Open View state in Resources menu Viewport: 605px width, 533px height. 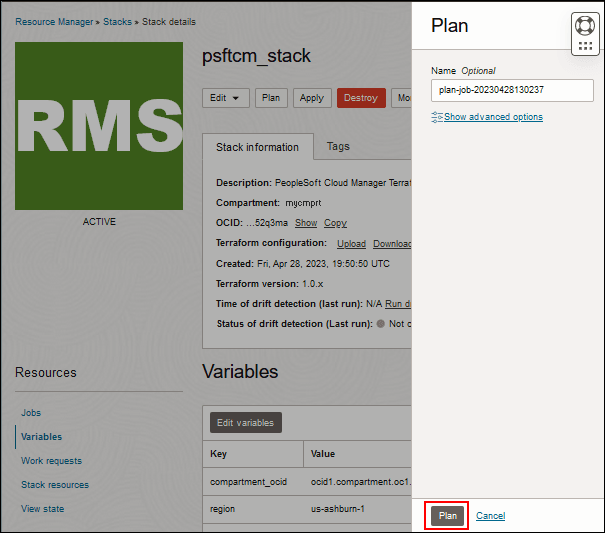pyautogui.click(x=42, y=509)
